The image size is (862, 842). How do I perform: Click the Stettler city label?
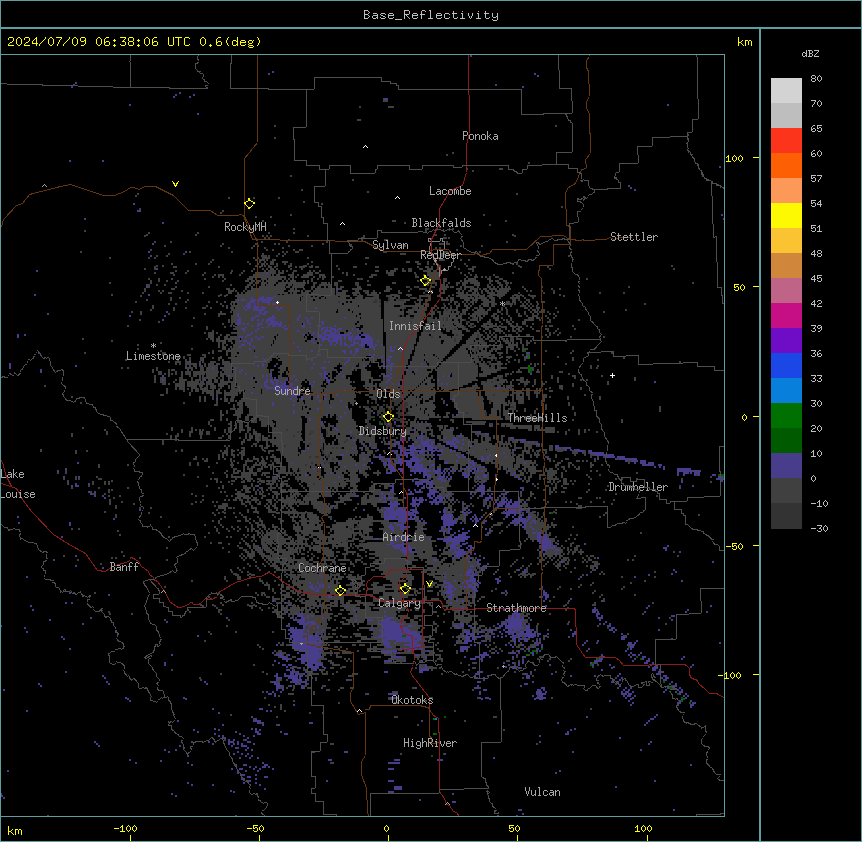click(x=633, y=237)
